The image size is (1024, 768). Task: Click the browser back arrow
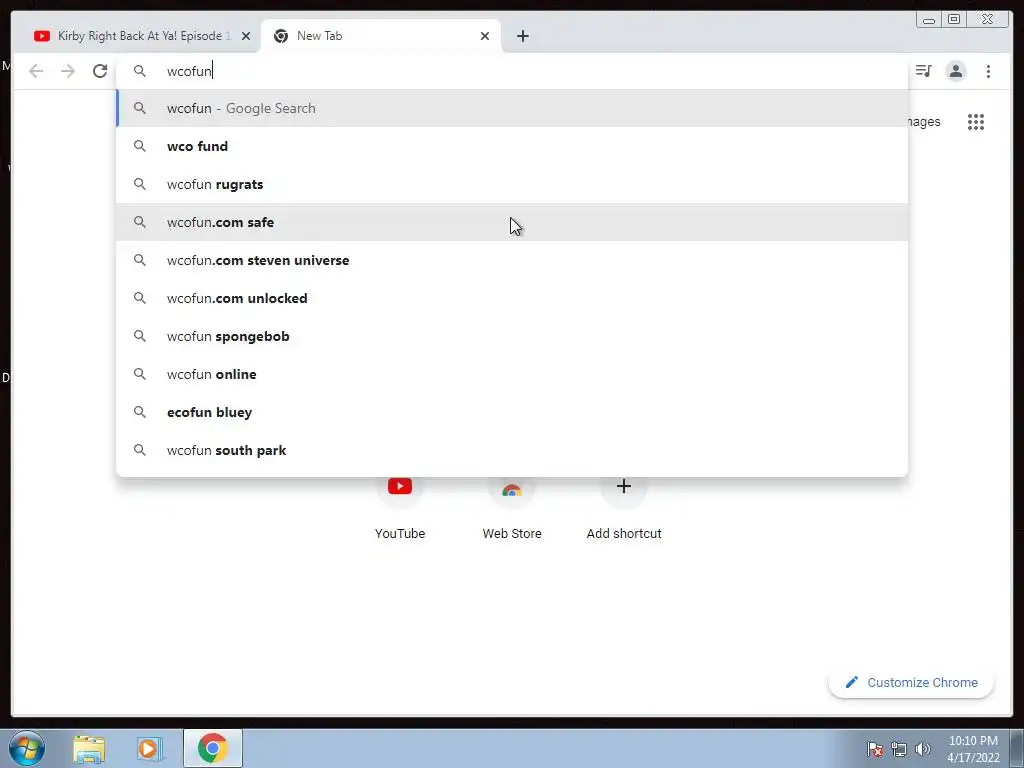[x=36, y=71]
